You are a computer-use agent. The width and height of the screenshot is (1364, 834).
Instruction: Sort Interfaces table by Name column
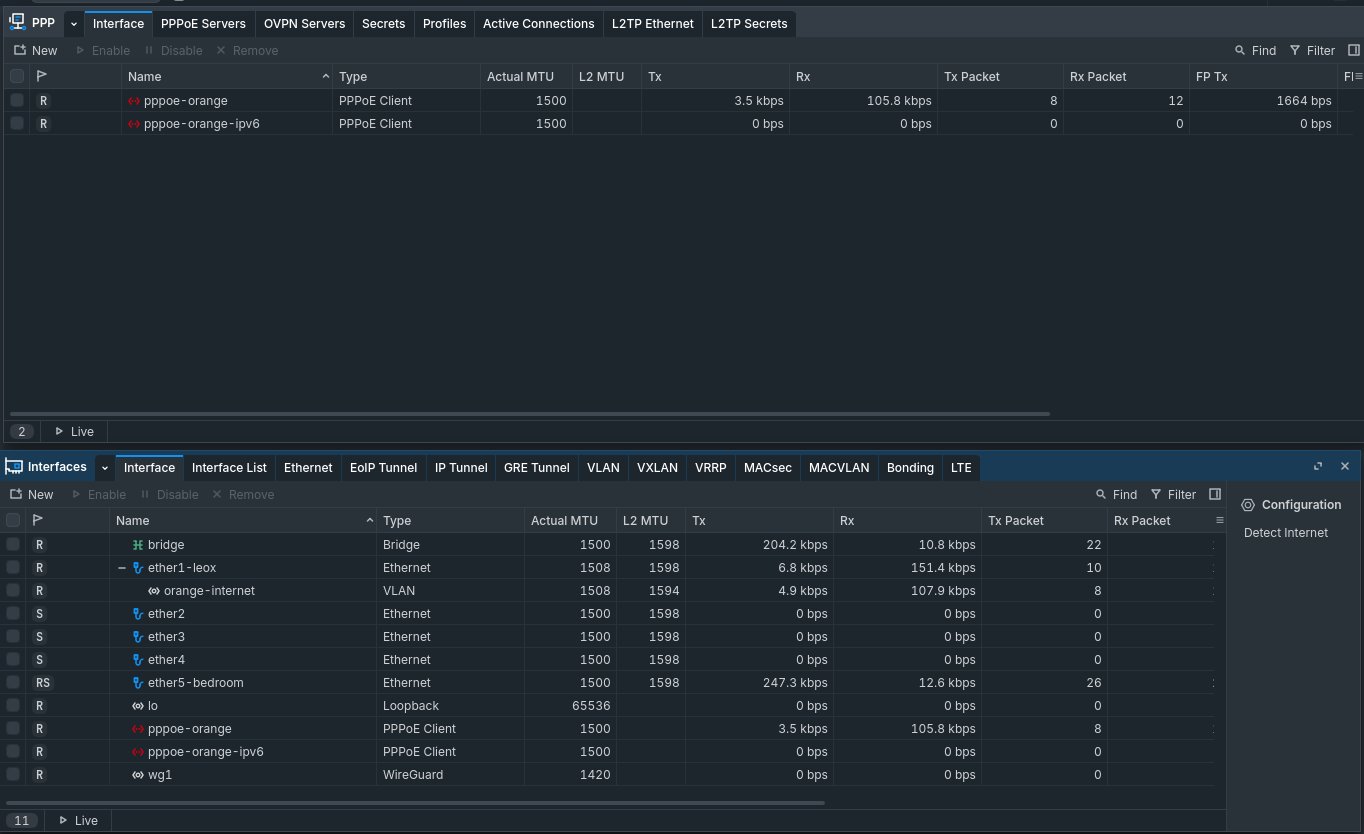click(243, 520)
